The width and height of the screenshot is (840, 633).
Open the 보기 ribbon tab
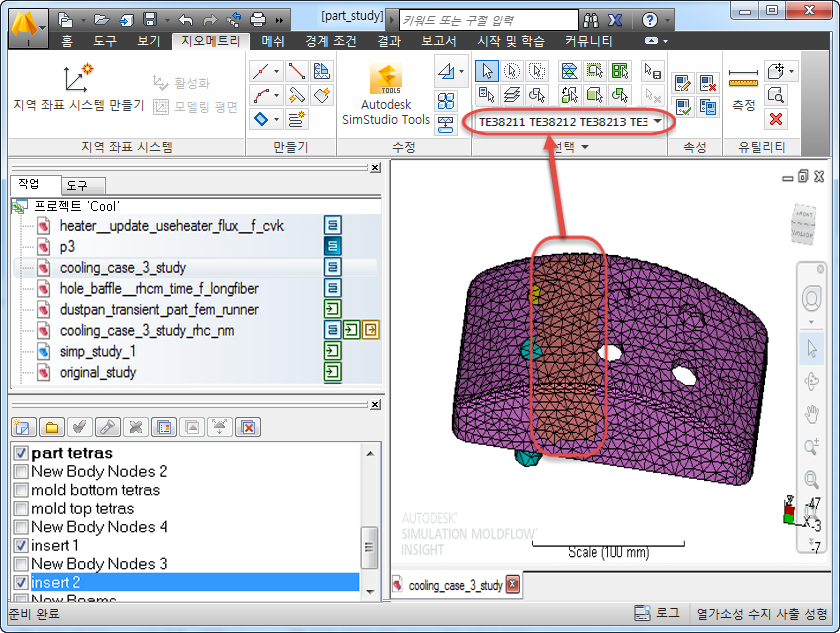click(x=148, y=41)
